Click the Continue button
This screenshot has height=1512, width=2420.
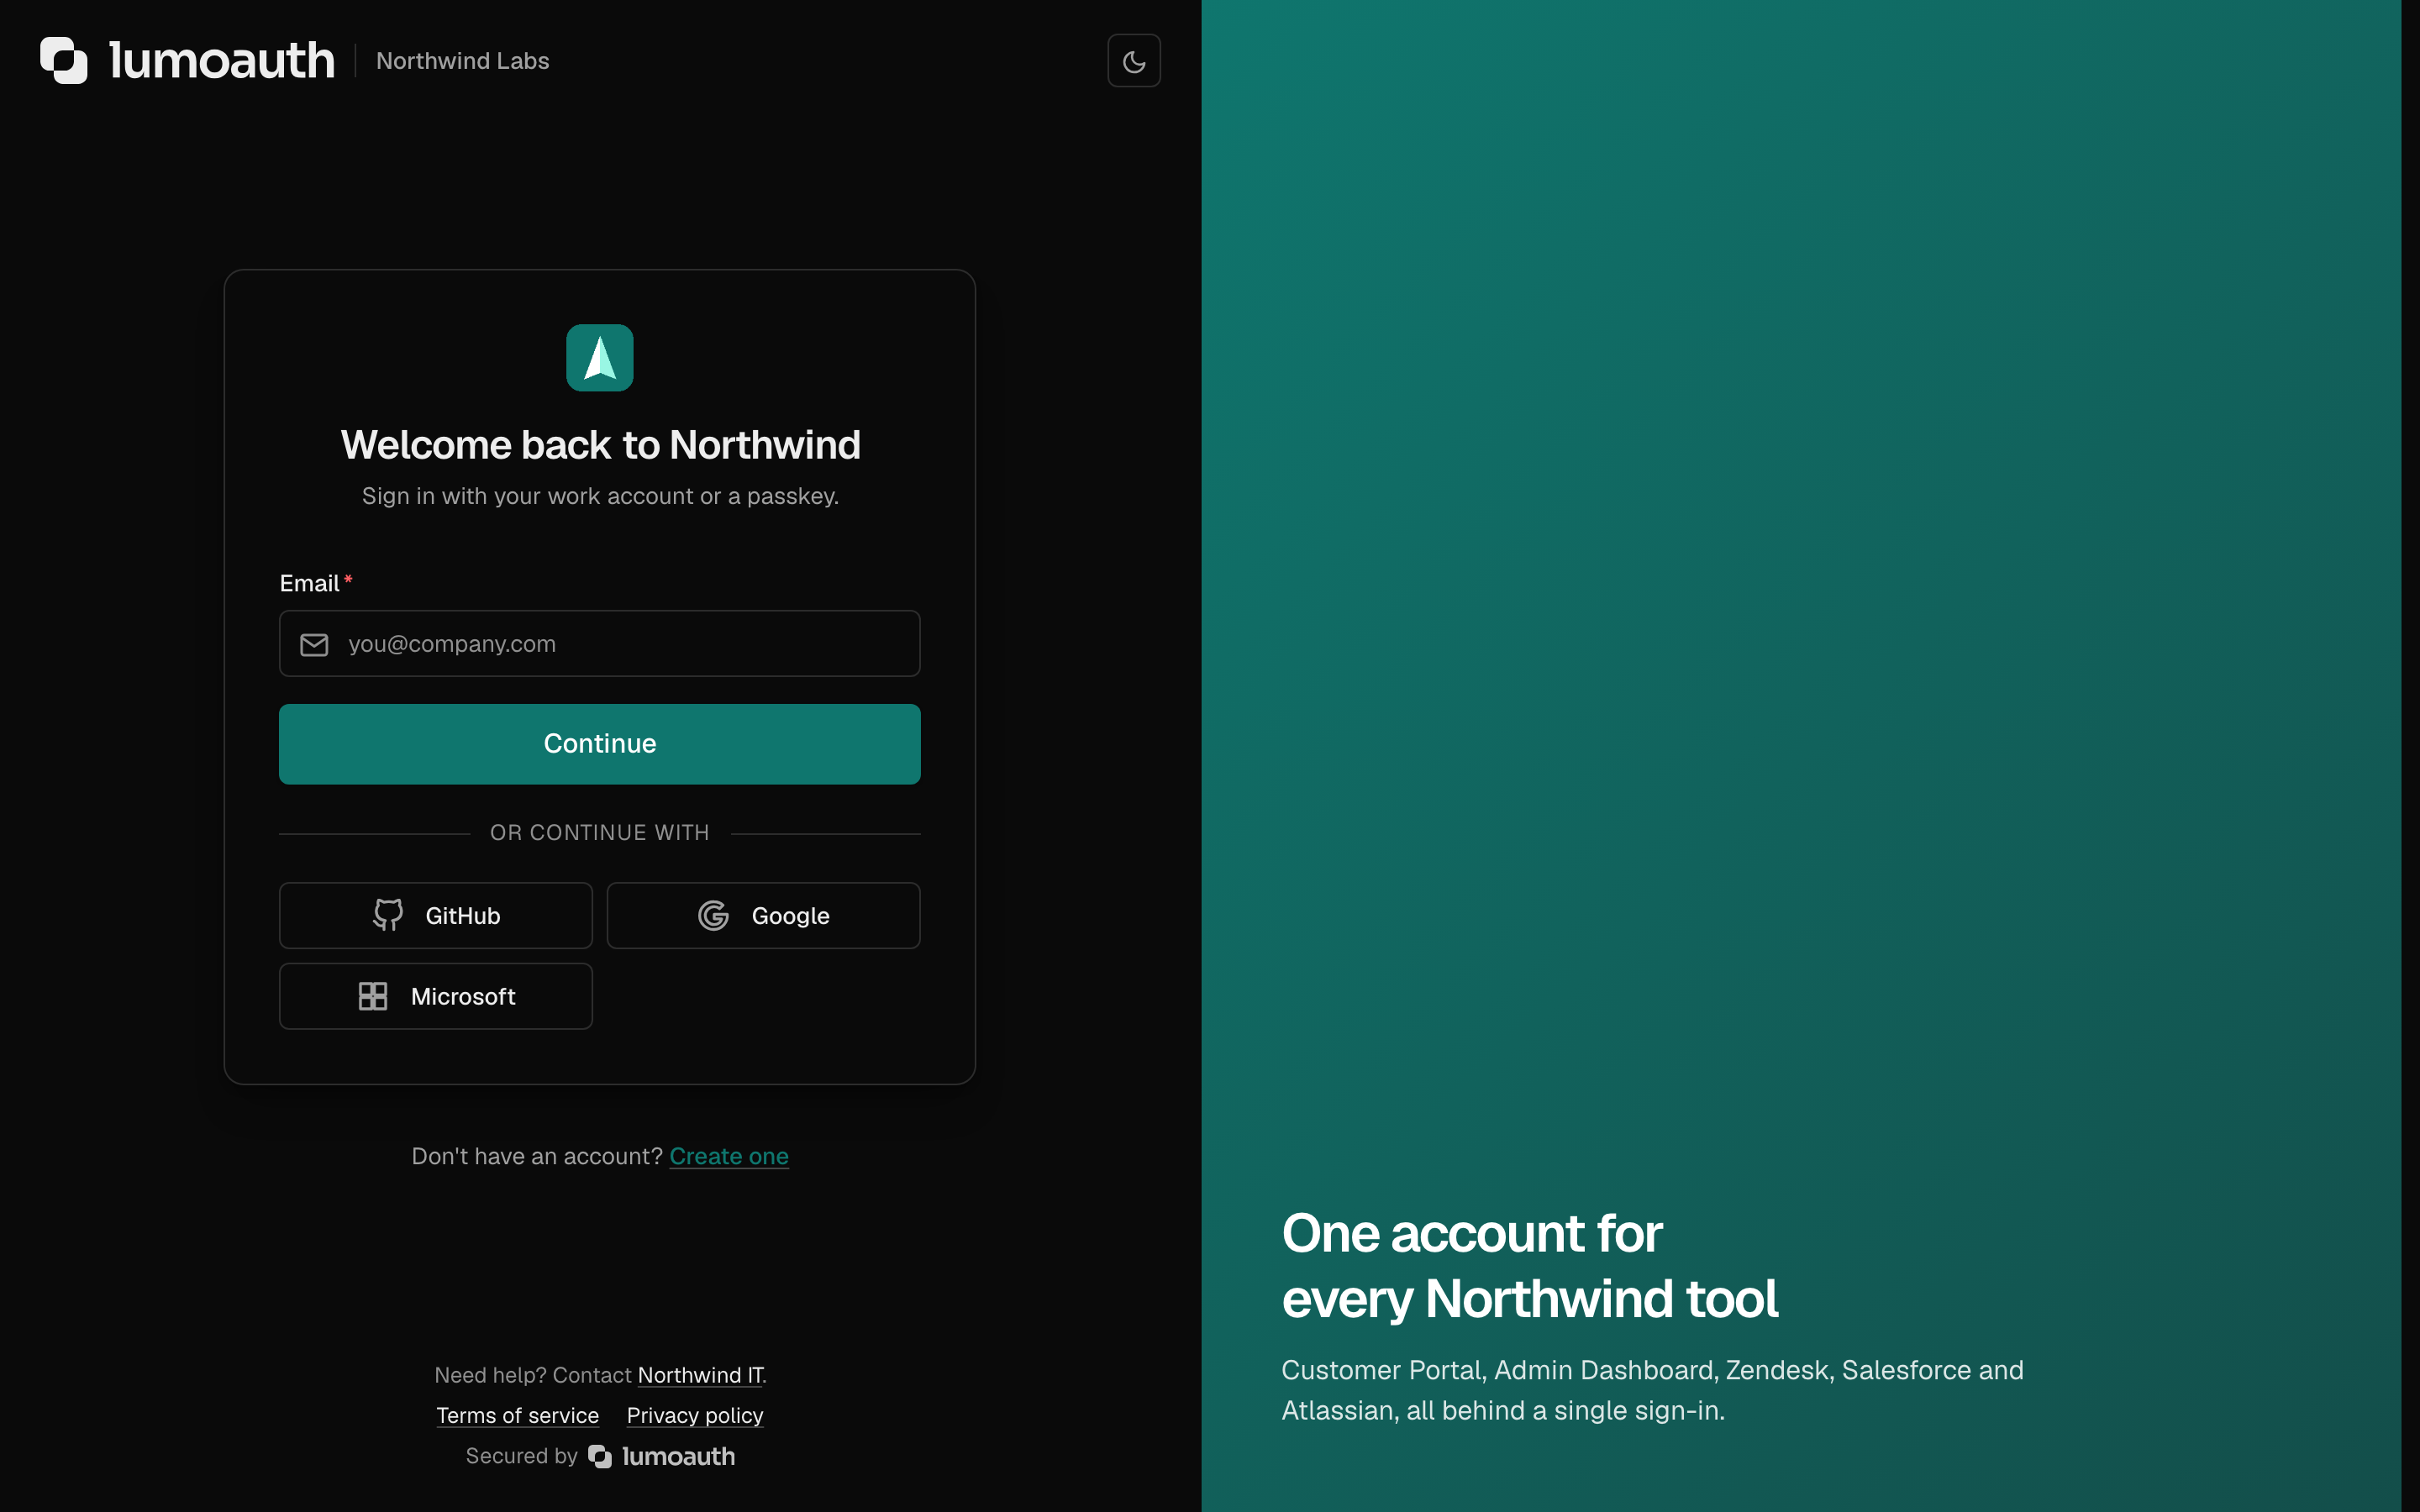point(599,743)
